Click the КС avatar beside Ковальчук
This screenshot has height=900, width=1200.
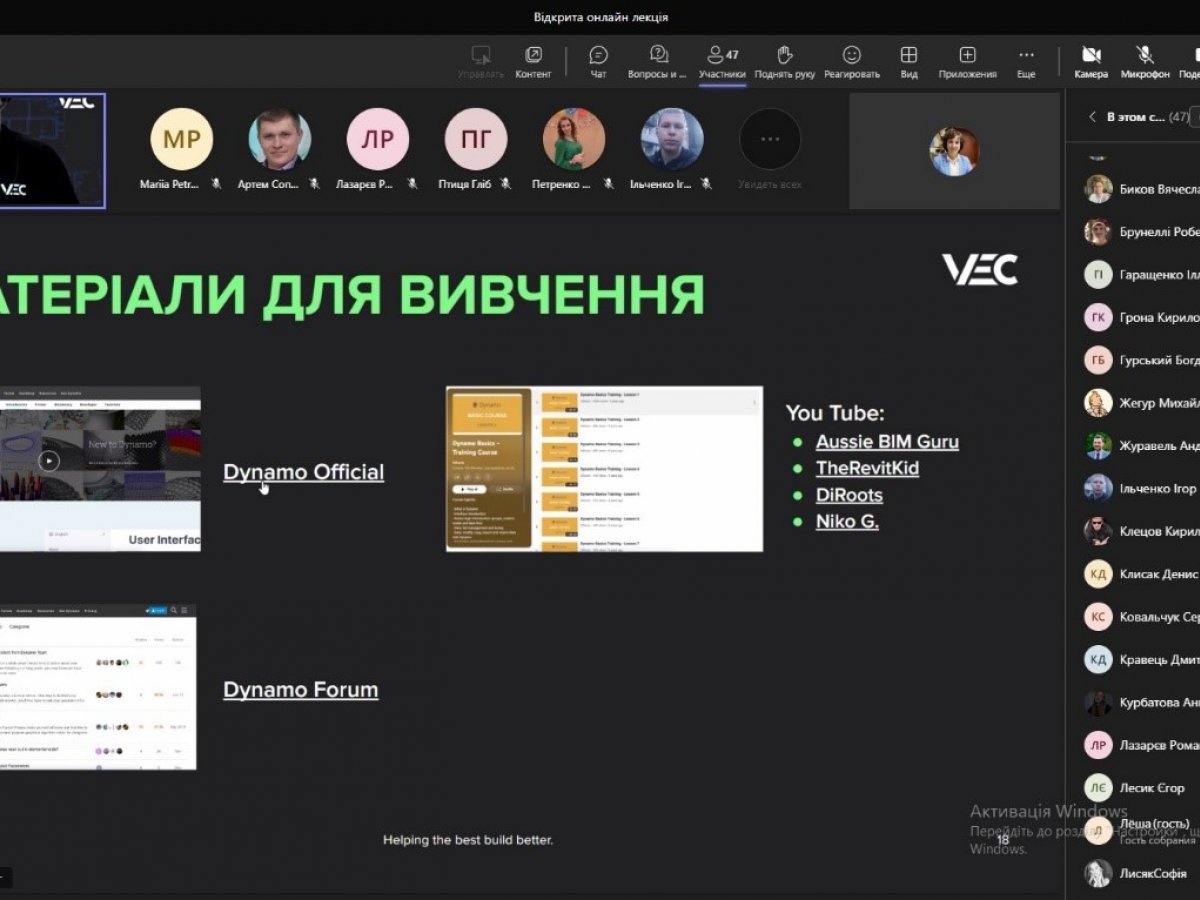tap(1098, 617)
